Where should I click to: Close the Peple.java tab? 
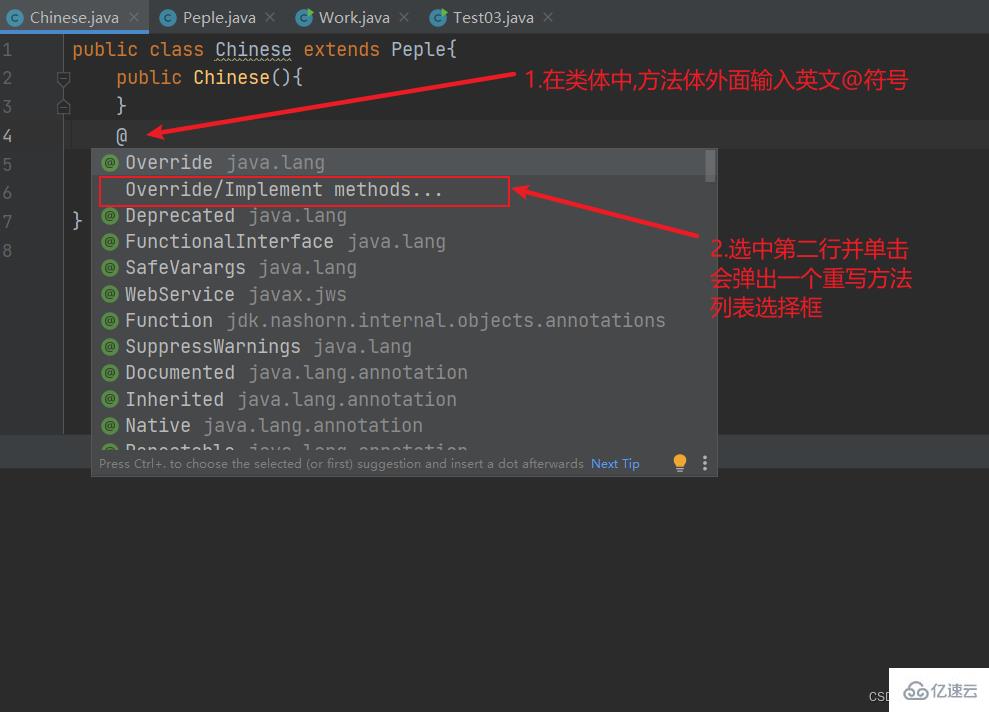click(270, 18)
